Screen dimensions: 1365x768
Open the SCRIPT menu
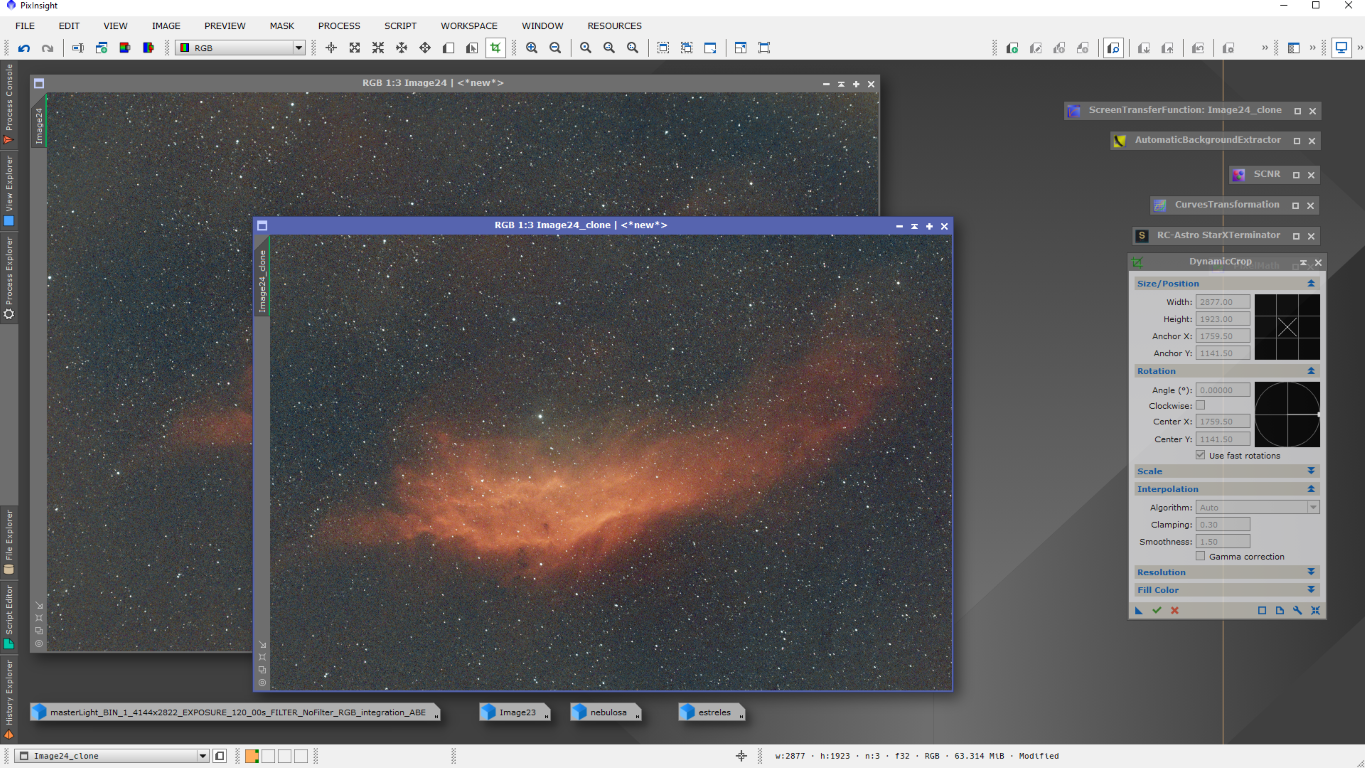point(400,26)
